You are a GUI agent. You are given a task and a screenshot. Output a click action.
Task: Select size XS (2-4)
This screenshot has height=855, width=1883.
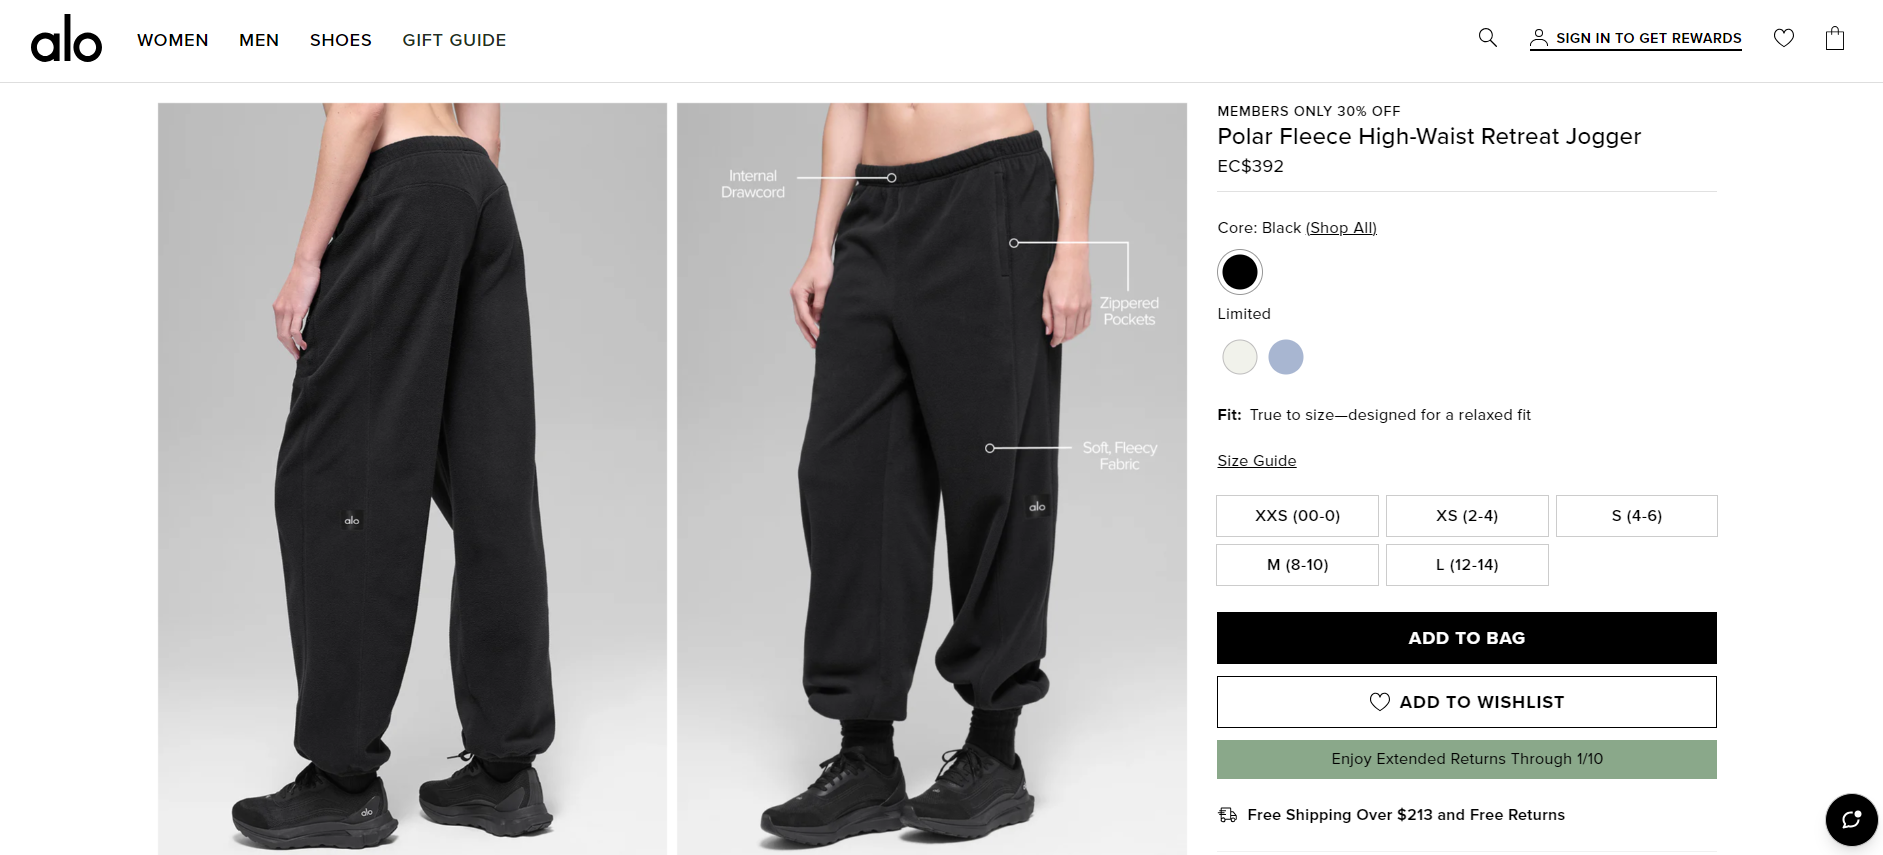tap(1466, 516)
